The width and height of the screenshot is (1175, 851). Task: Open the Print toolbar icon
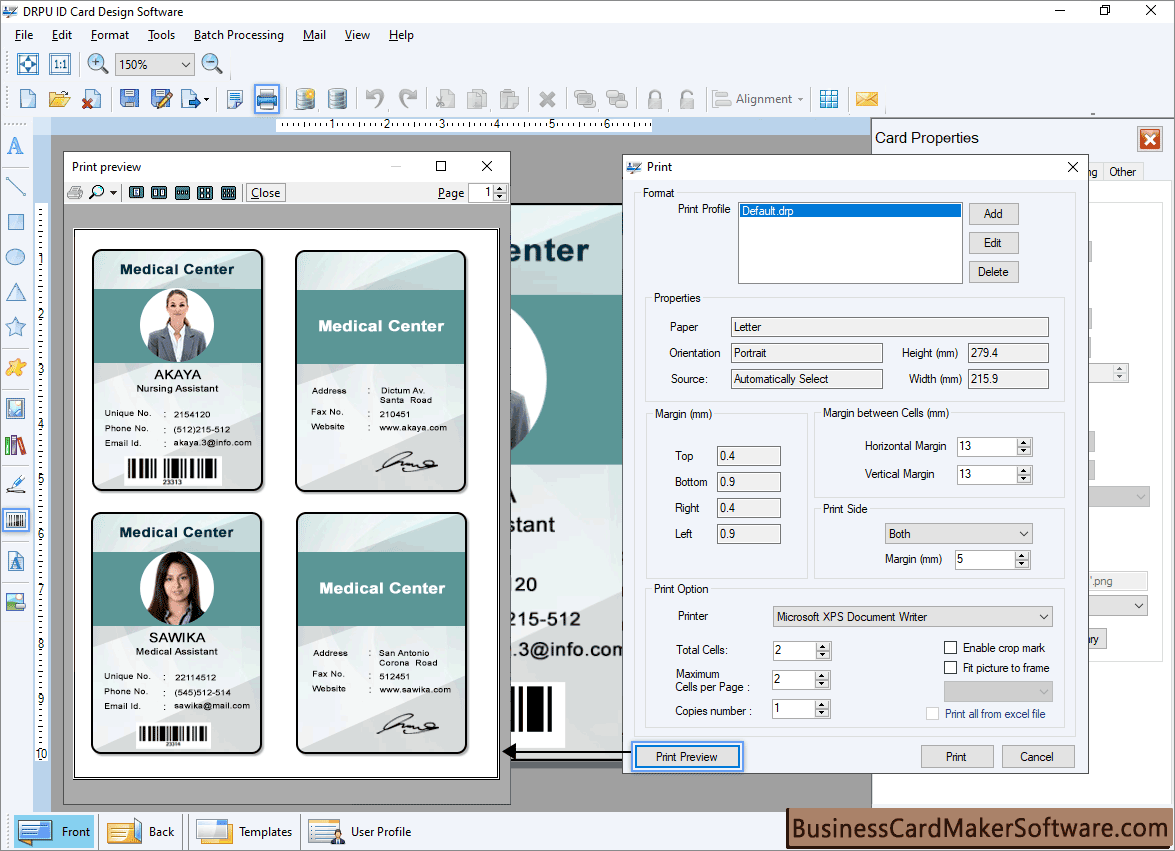[266, 98]
